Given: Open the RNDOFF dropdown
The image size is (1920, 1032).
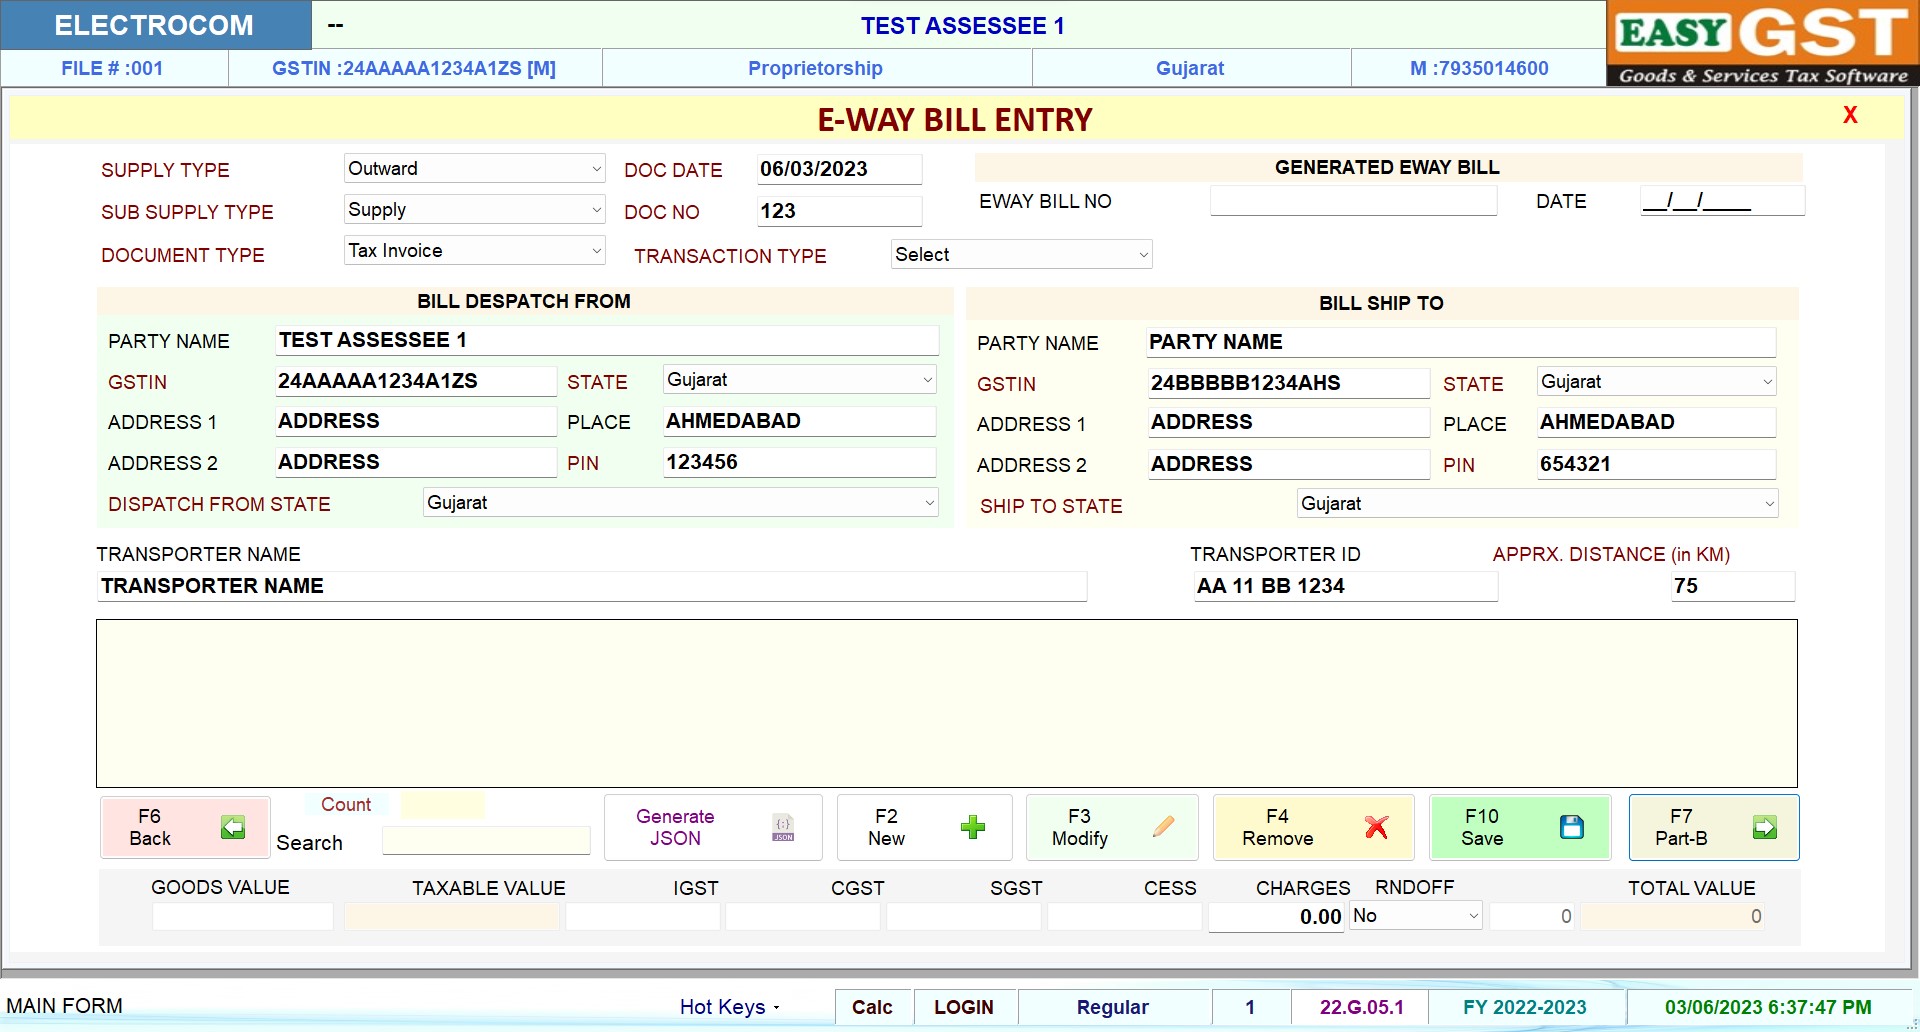Looking at the screenshot, I should 1472,916.
